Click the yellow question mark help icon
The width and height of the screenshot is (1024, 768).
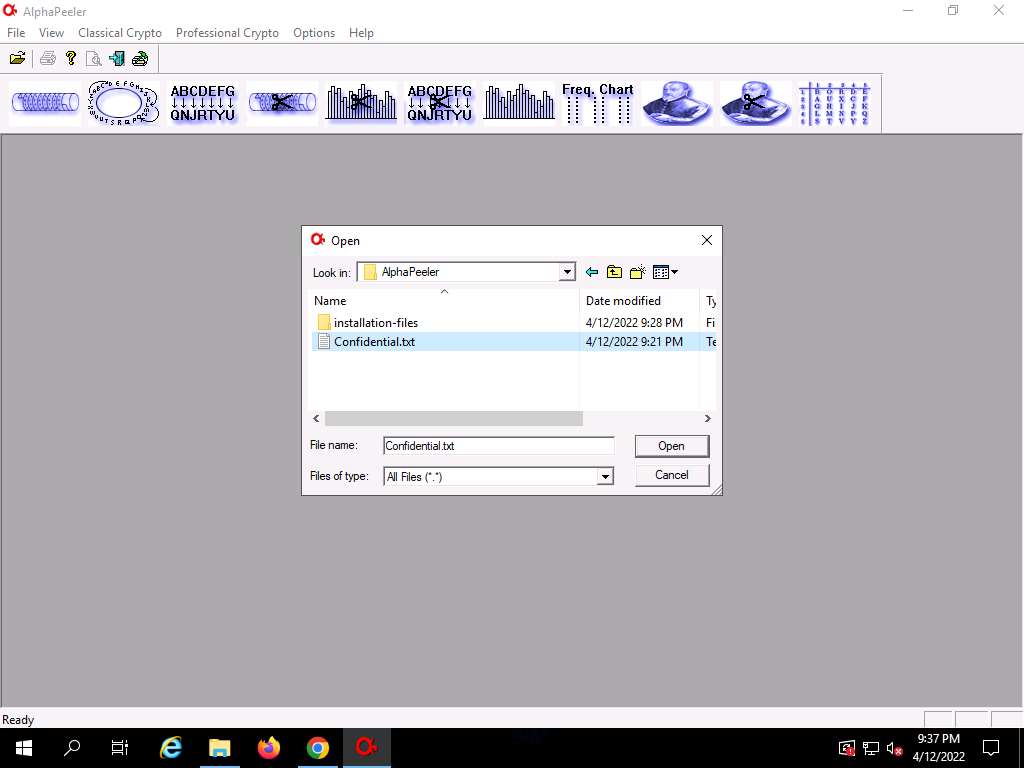click(71, 58)
